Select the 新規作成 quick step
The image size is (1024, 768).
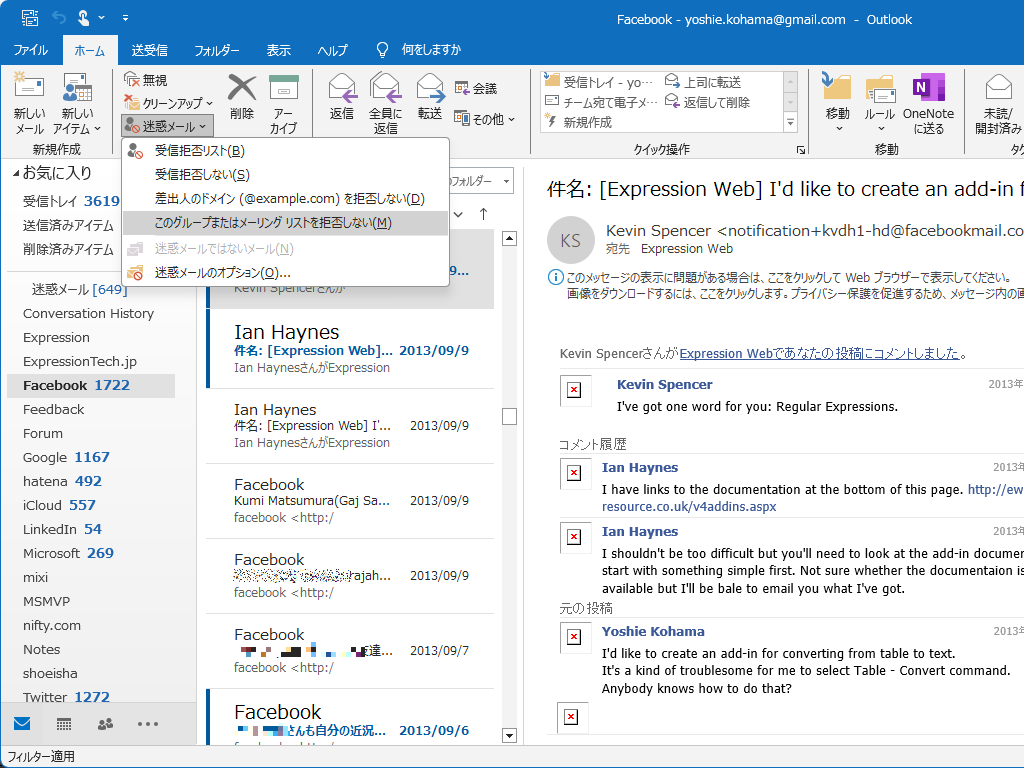pos(579,122)
